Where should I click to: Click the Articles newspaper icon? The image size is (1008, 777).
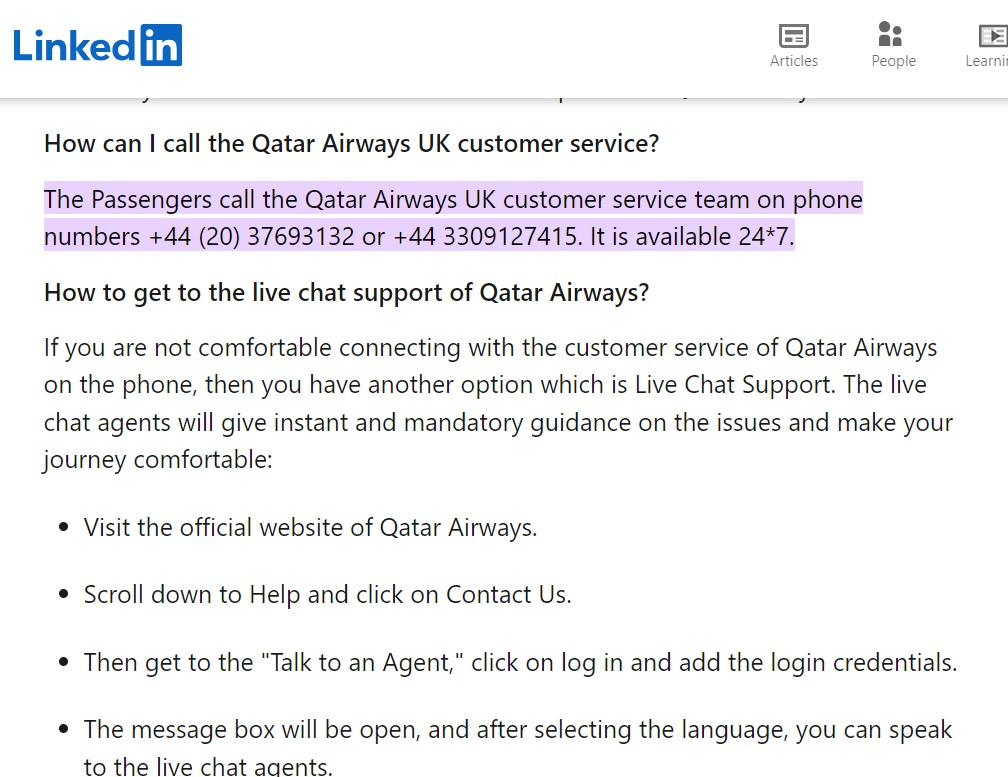(794, 36)
